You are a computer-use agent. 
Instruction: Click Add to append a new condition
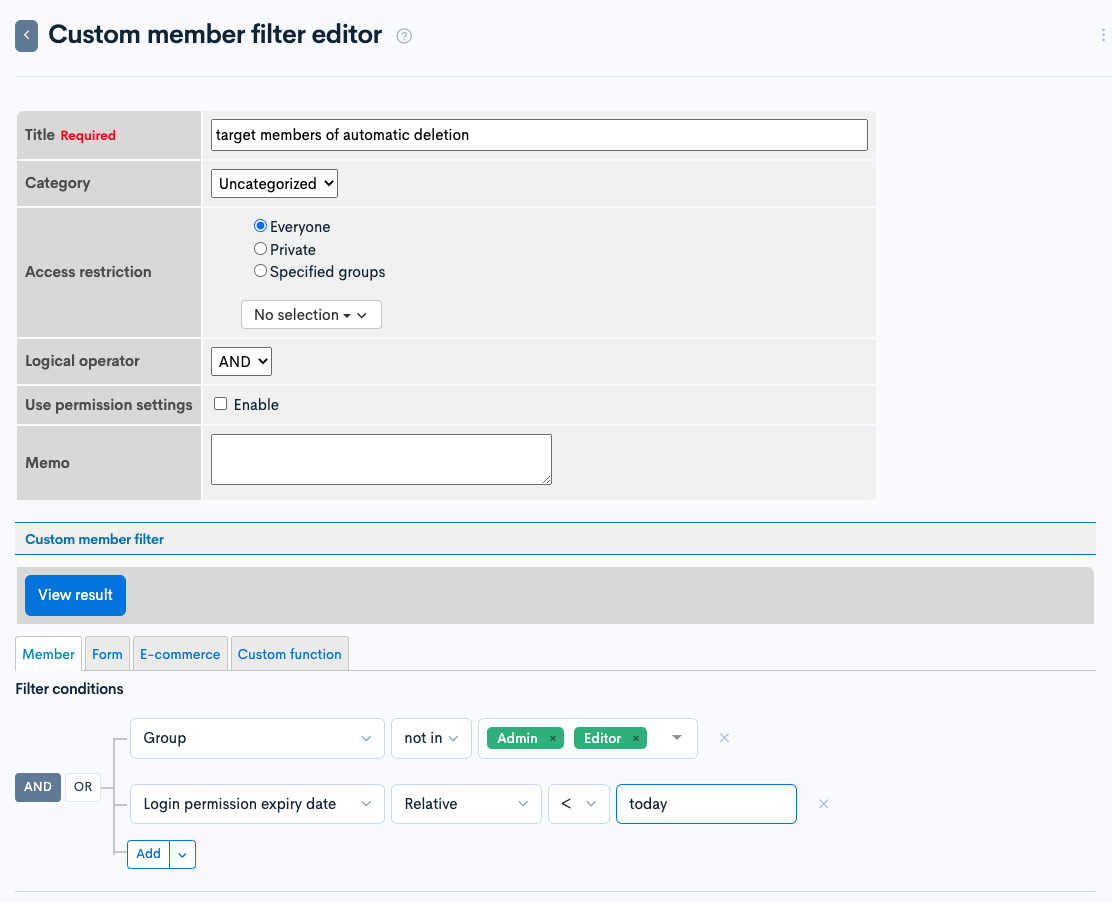click(147, 854)
